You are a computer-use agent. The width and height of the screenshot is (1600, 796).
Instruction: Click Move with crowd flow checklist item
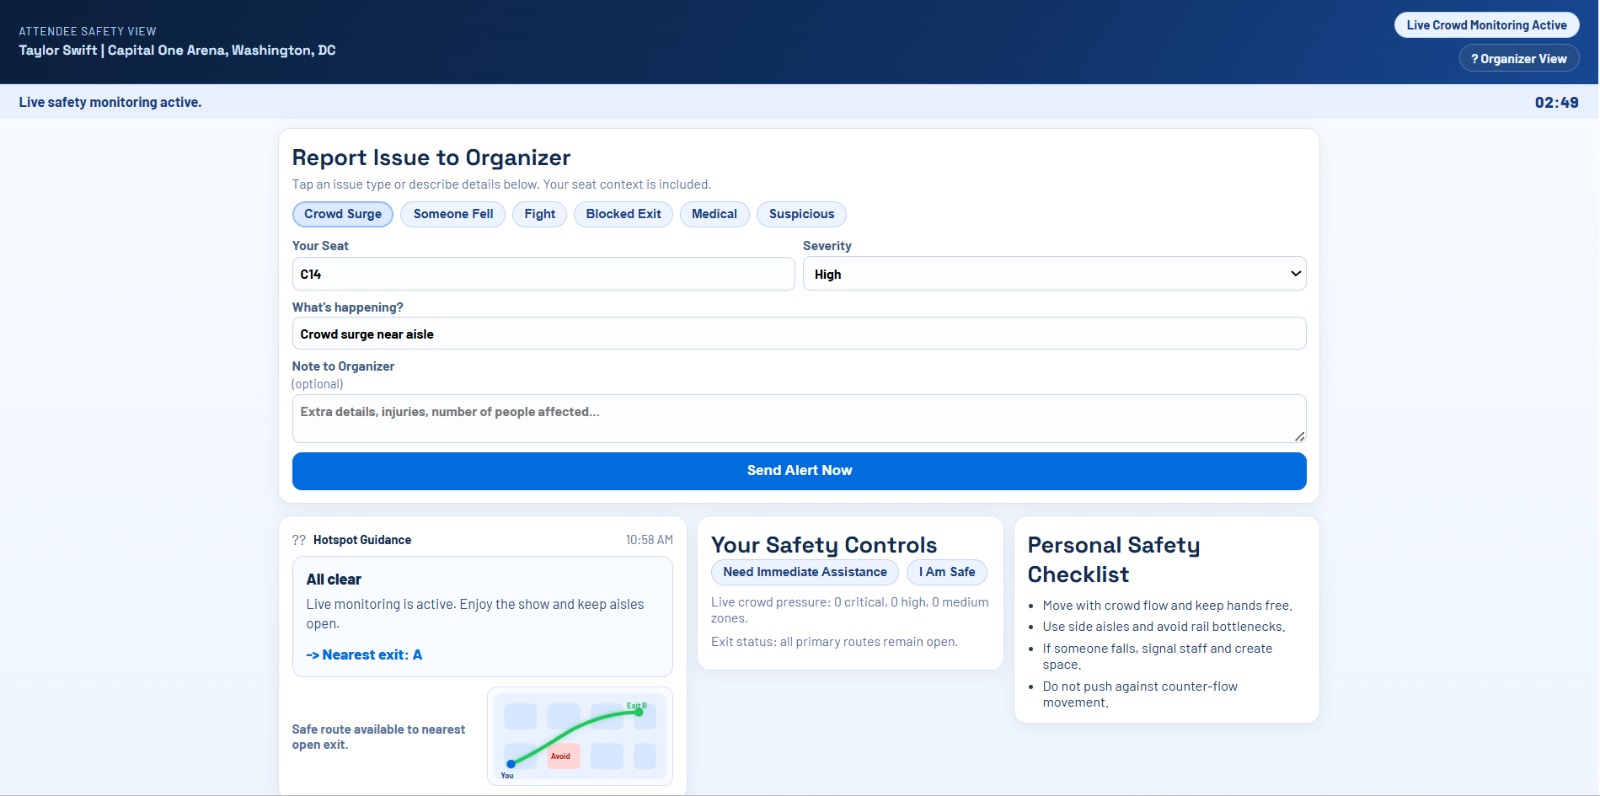[x=1167, y=606]
